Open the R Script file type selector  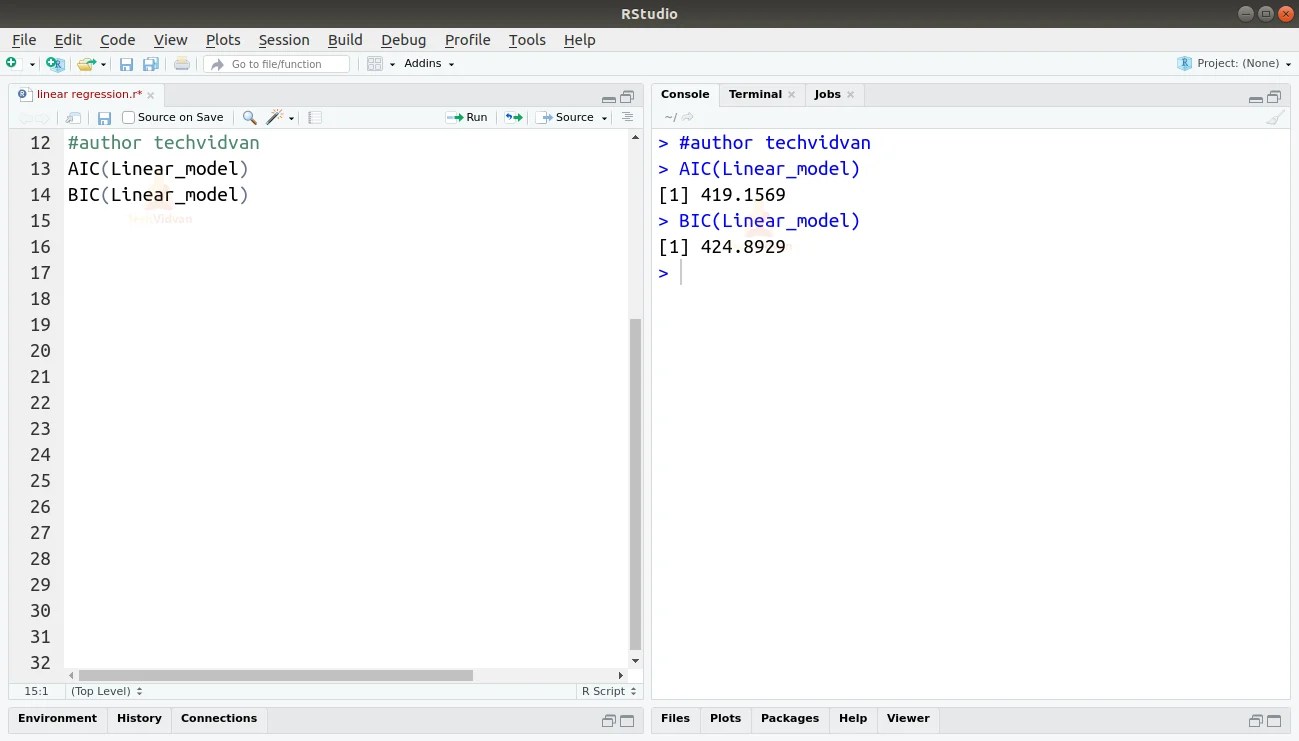point(609,691)
